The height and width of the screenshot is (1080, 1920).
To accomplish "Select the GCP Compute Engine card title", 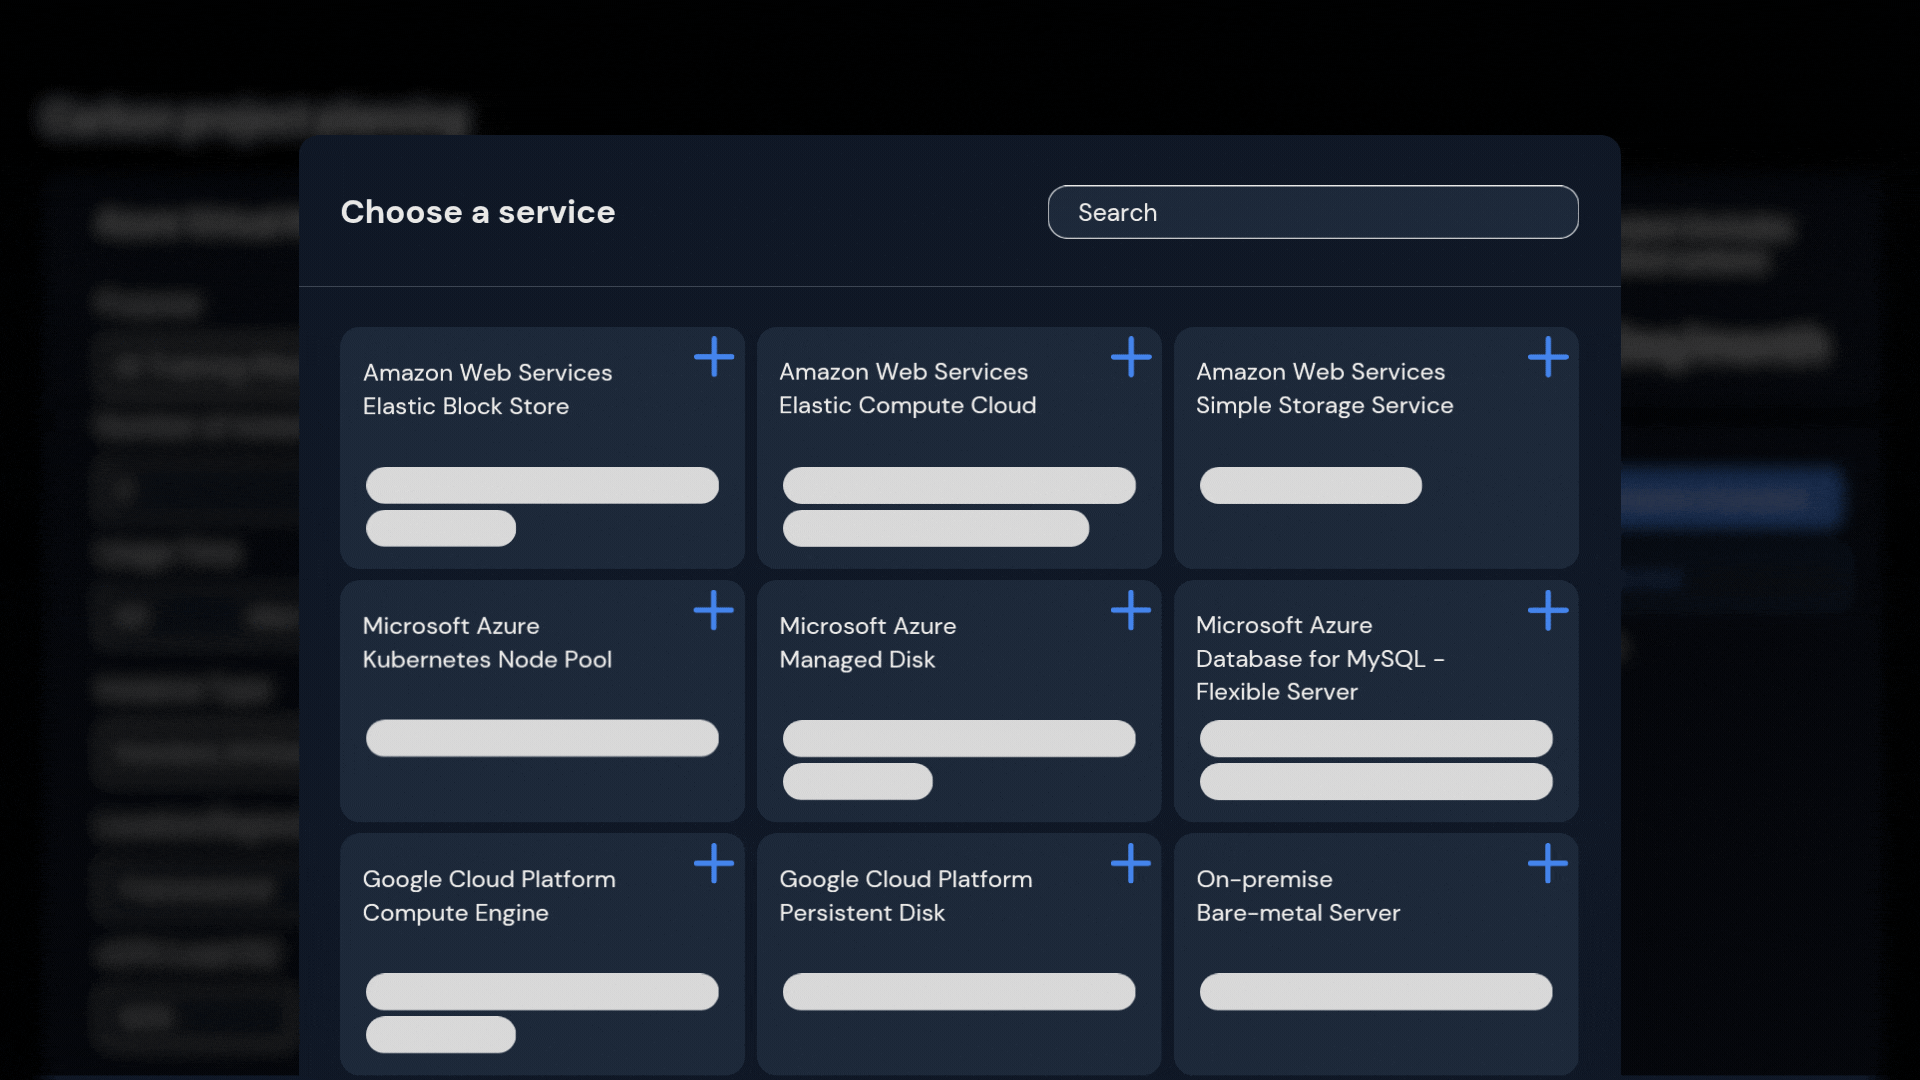I will coord(489,896).
